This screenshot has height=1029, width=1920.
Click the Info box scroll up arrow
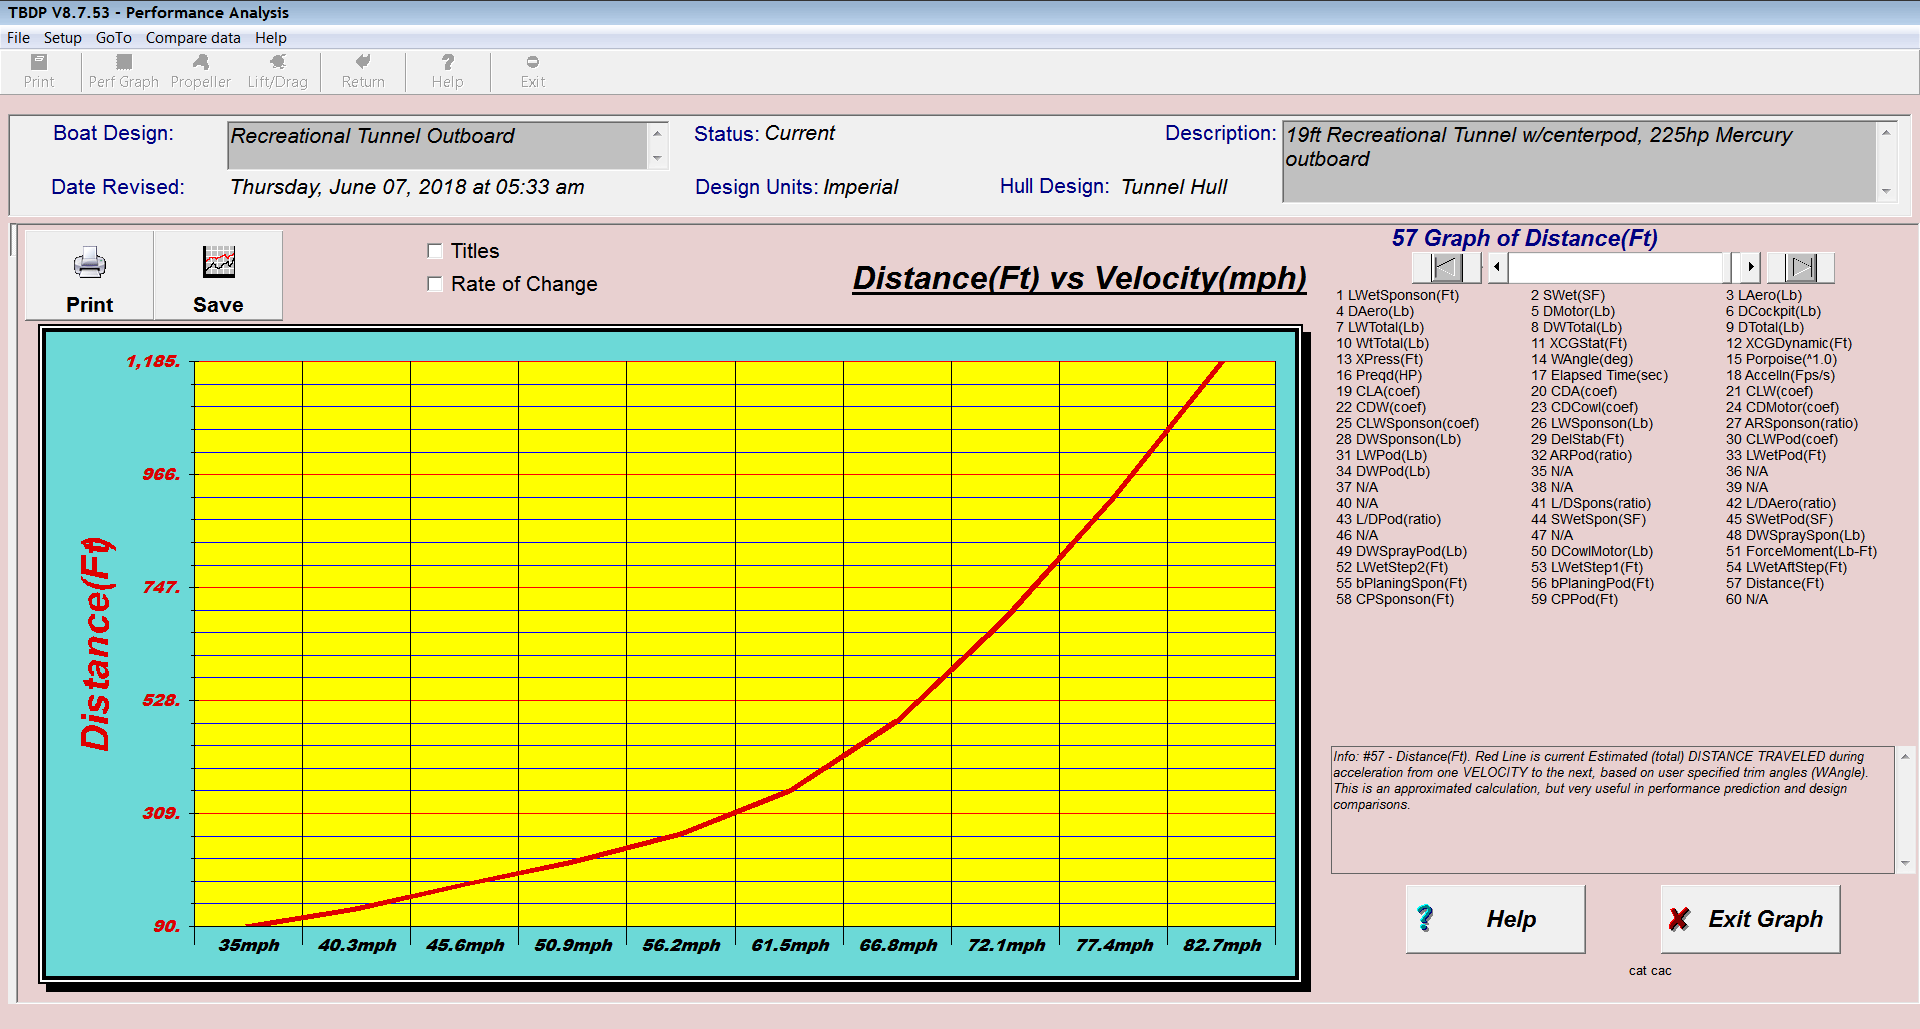click(1905, 757)
